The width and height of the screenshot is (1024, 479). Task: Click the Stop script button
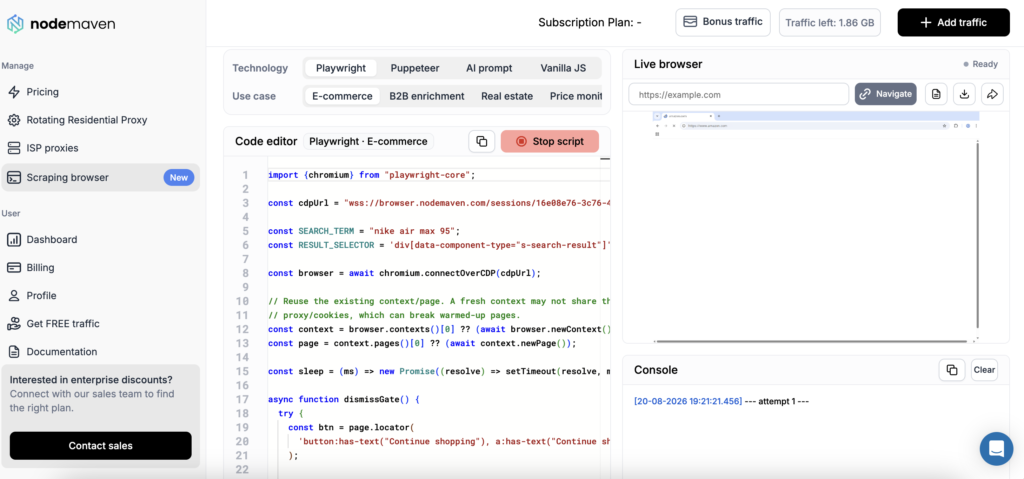click(x=550, y=141)
